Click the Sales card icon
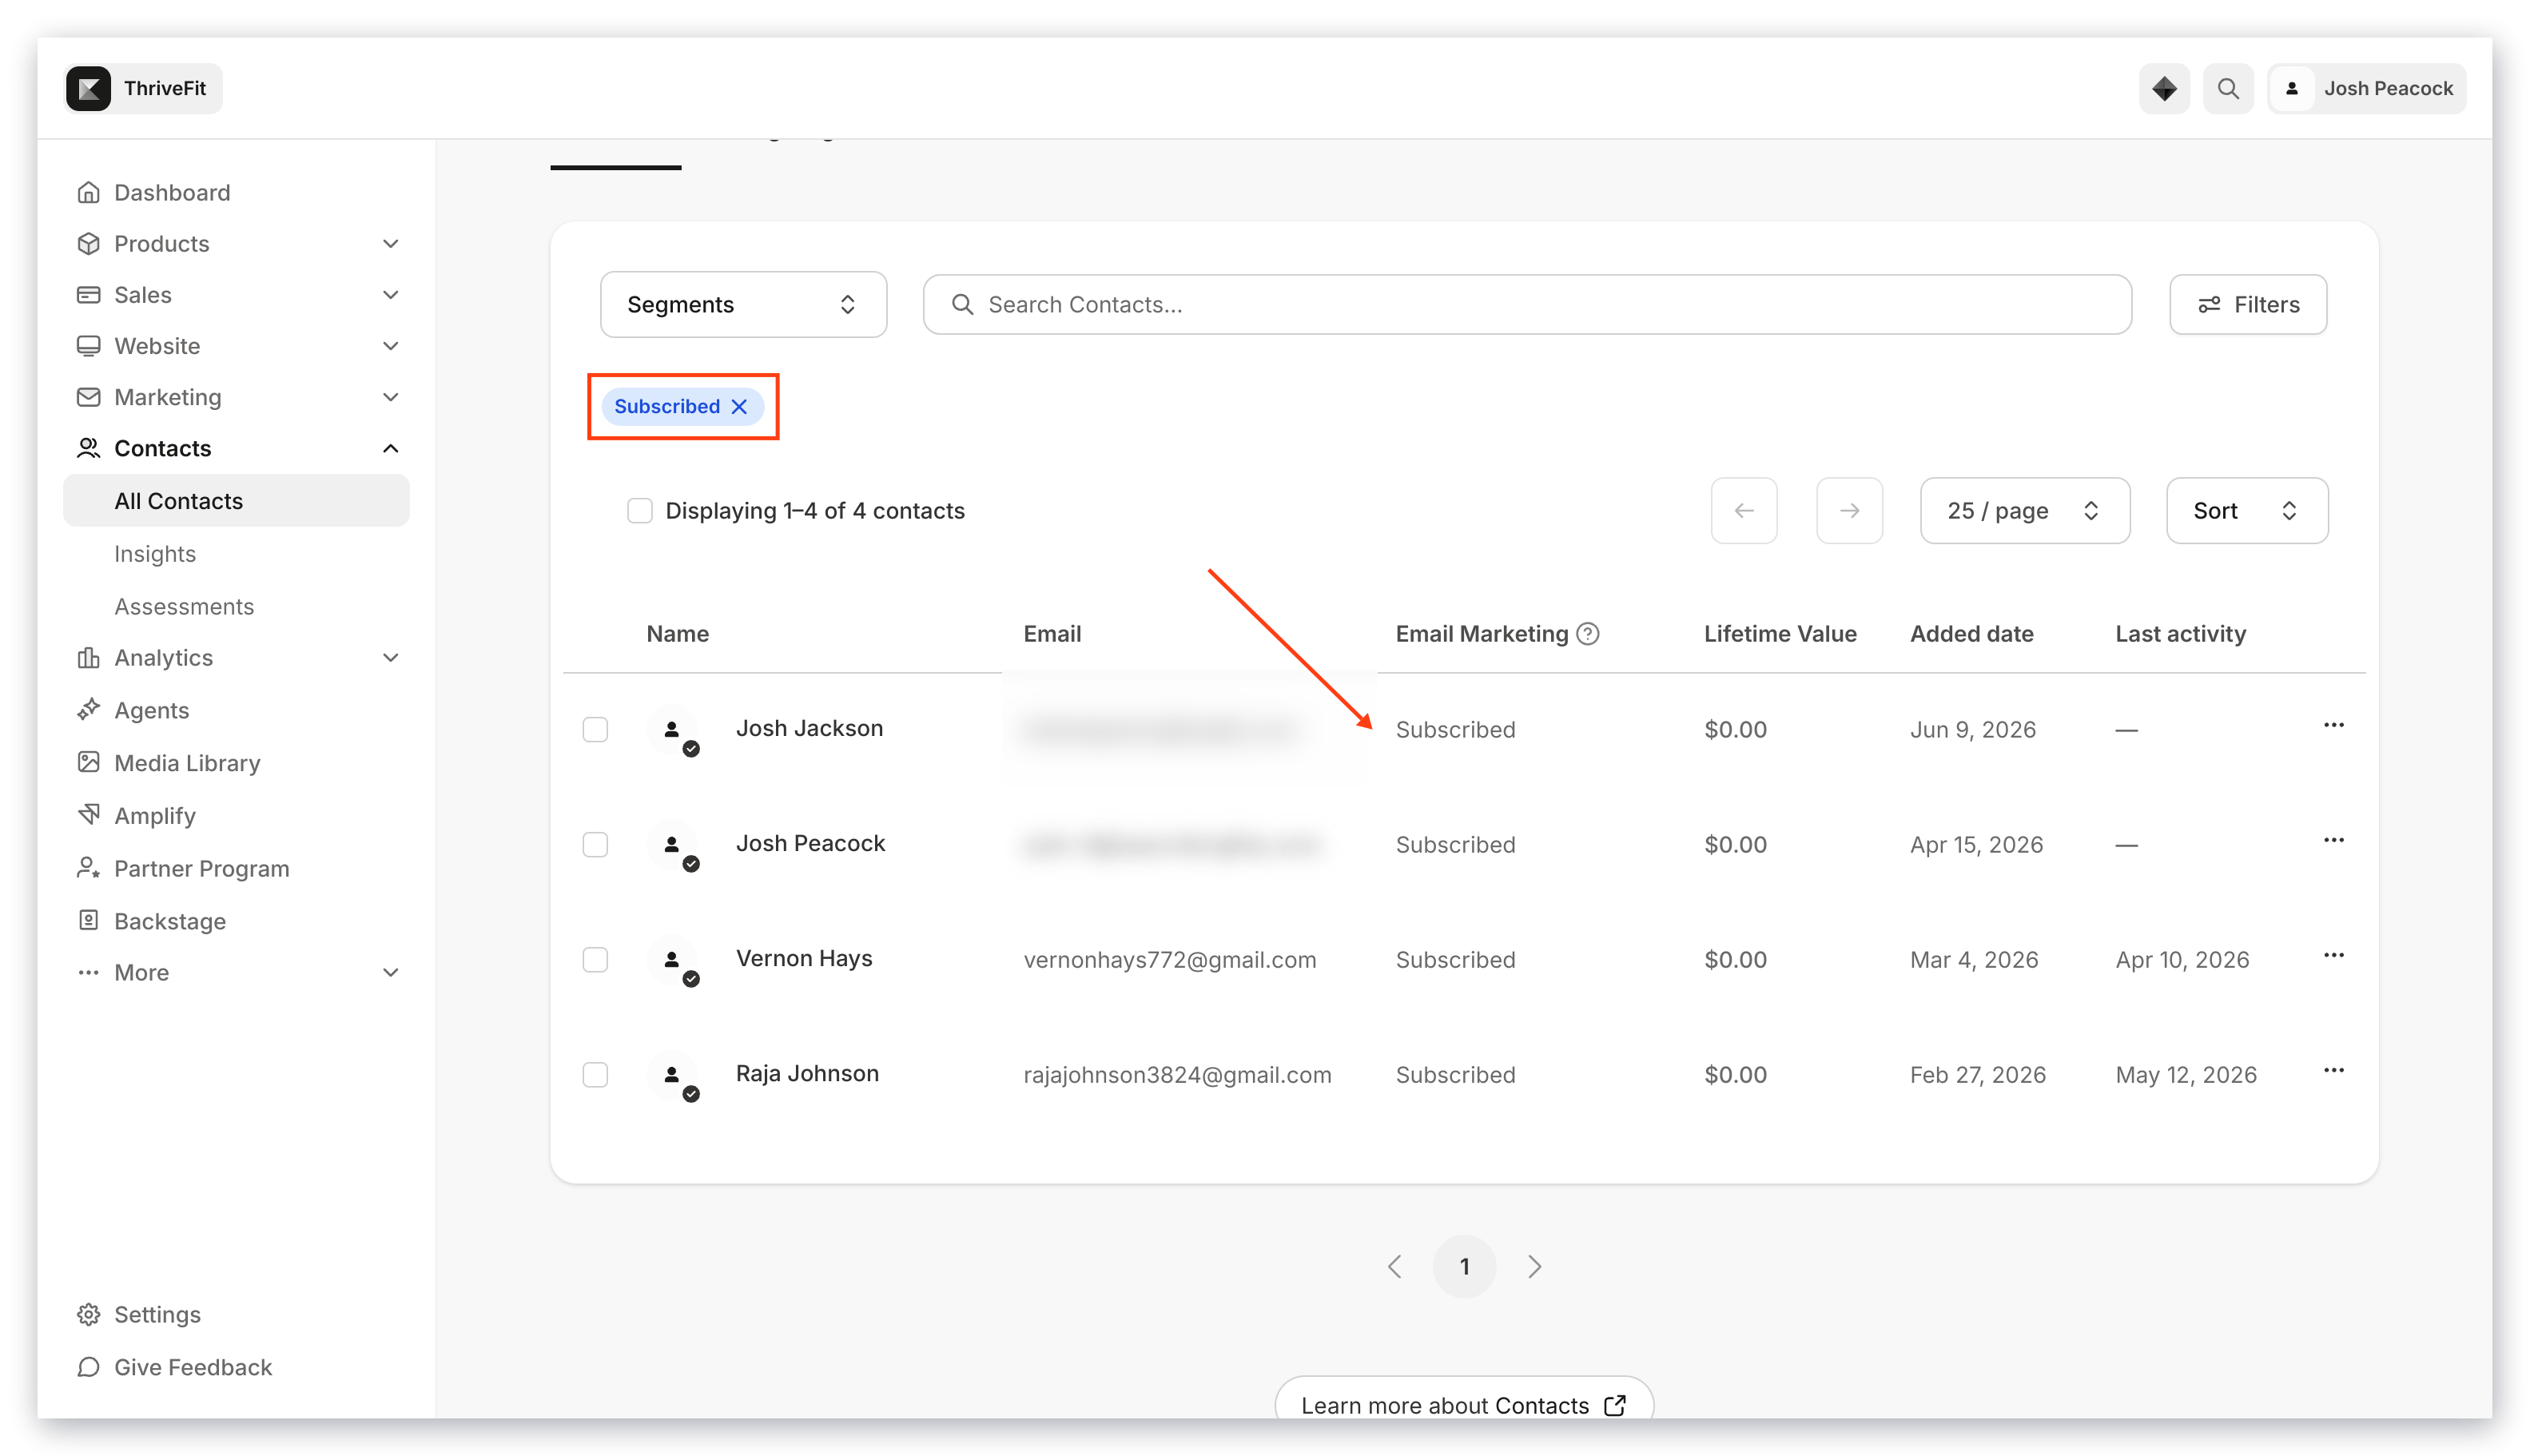 click(x=88, y=294)
